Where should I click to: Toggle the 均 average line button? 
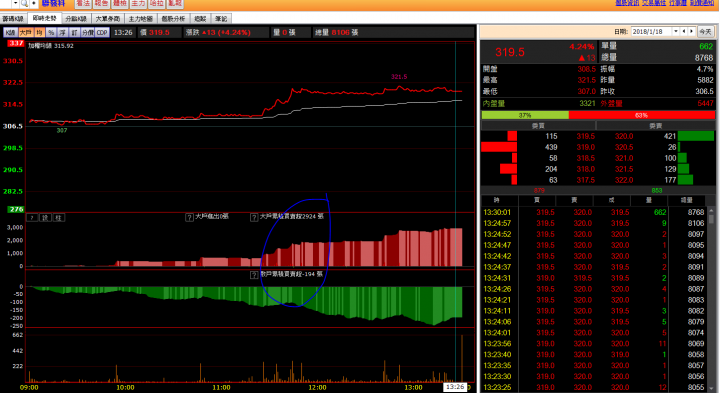(x=39, y=33)
